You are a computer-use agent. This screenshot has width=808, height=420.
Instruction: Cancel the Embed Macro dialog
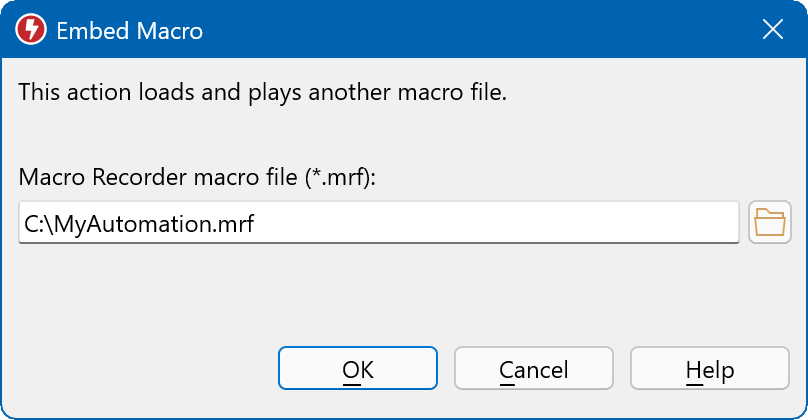click(533, 369)
